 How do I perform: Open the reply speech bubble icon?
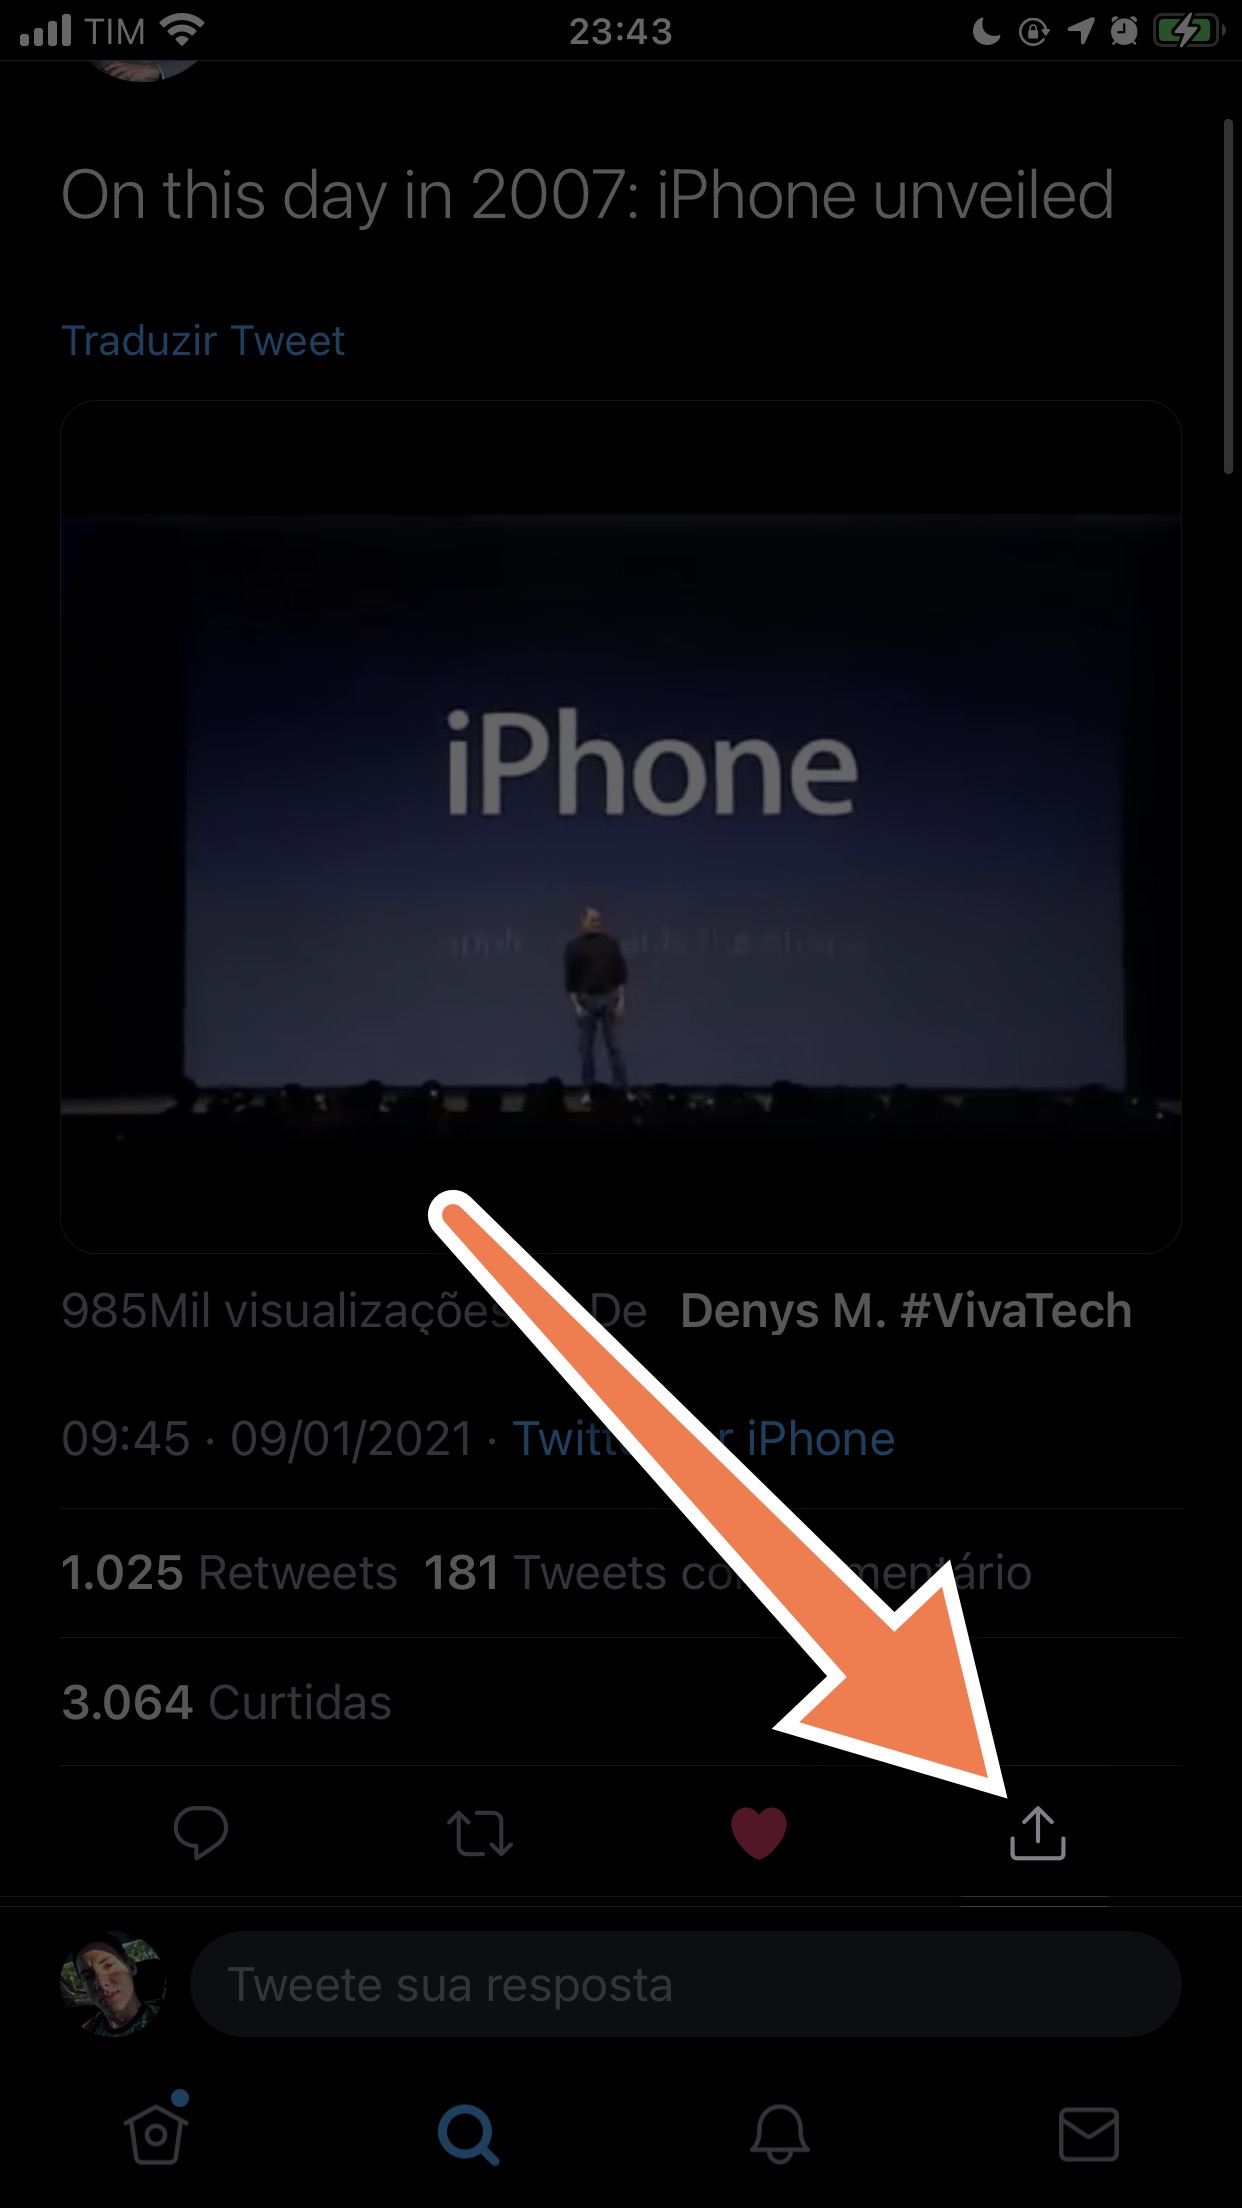[200, 1833]
